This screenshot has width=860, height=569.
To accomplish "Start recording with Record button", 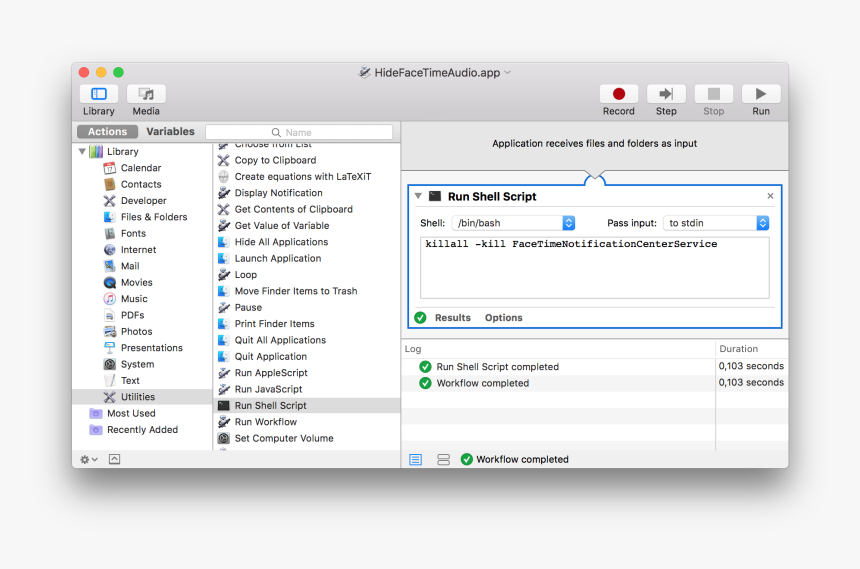I will 619,94.
